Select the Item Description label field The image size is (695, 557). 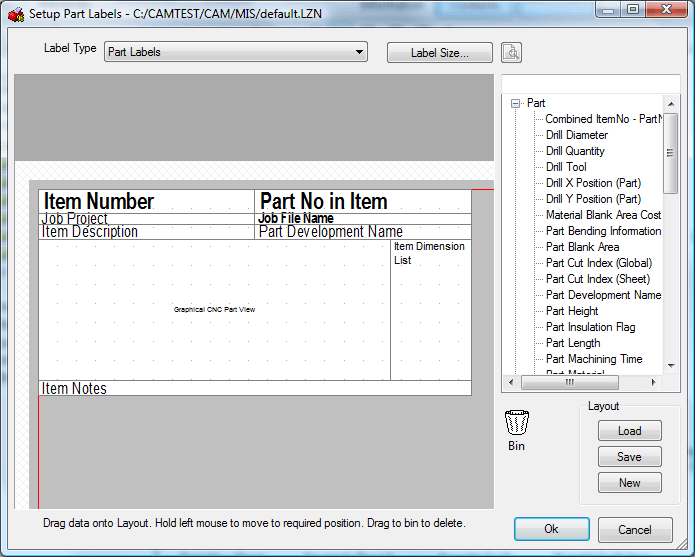146,232
